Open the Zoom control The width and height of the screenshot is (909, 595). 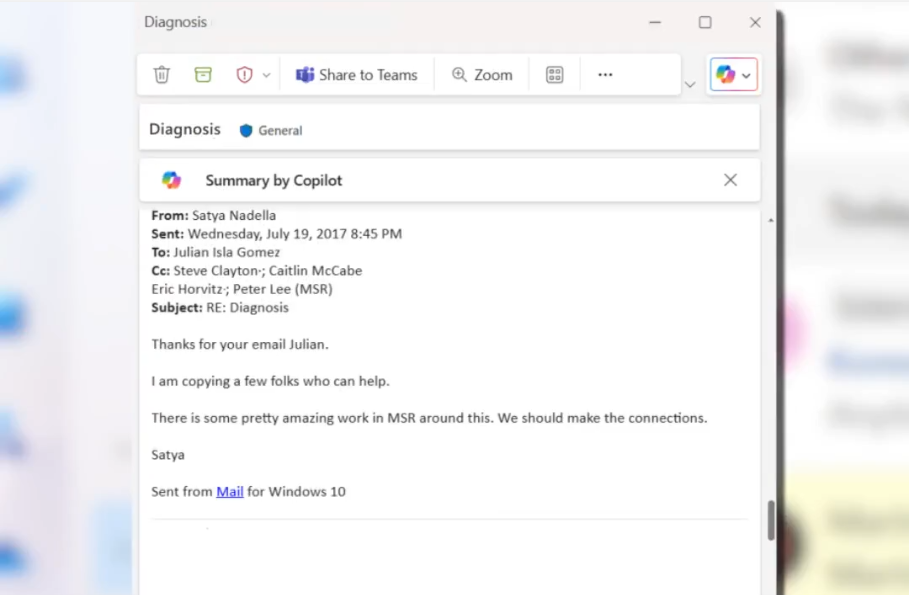pos(482,75)
